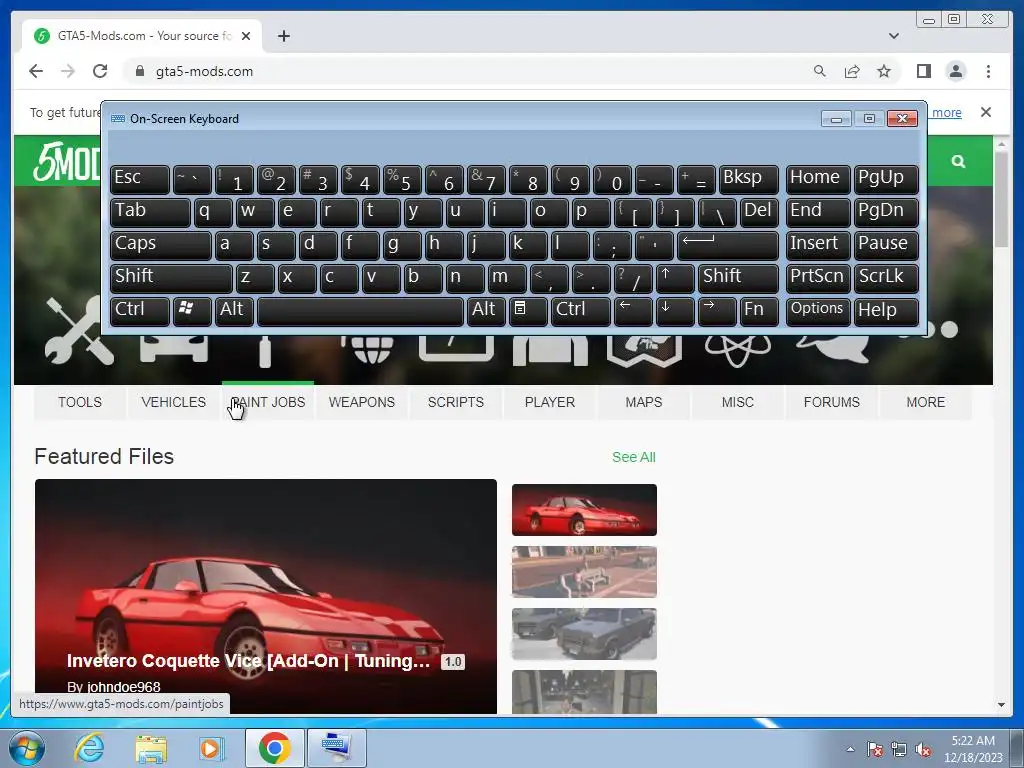The height and width of the screenshot is (768, 1024).
Task: Open the zoom magnifier in the address bar
Action: 820,71
